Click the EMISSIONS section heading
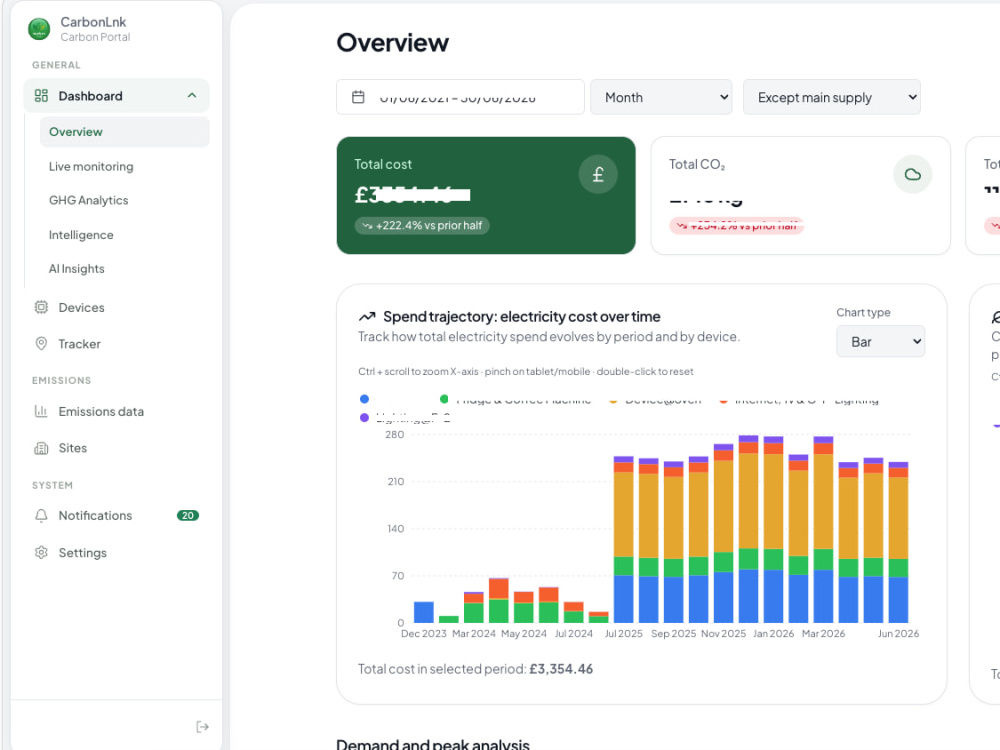 click(x=61, y=380)
